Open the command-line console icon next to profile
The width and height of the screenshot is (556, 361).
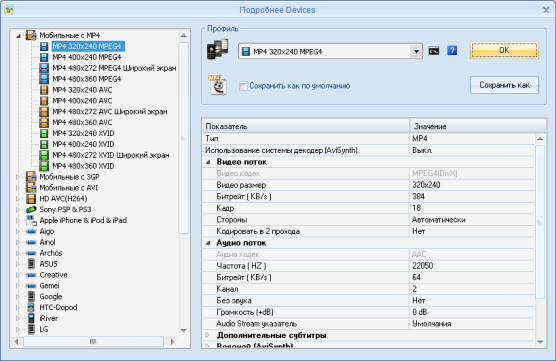point(434,51)
